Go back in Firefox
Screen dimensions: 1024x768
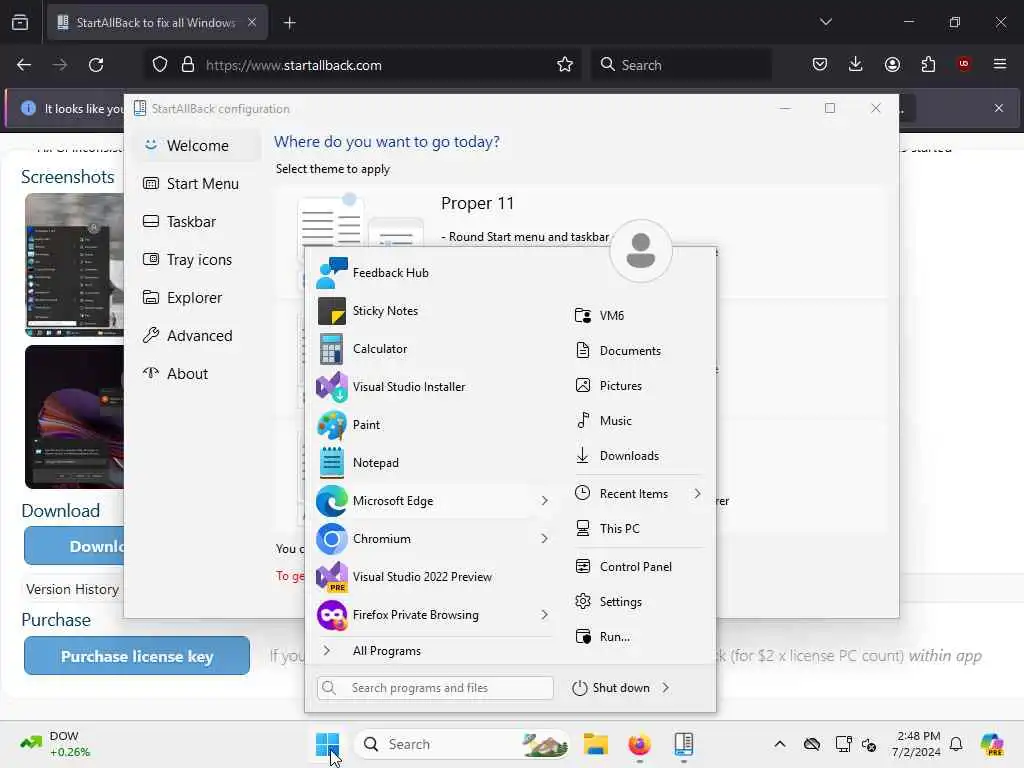coord(24,65)
